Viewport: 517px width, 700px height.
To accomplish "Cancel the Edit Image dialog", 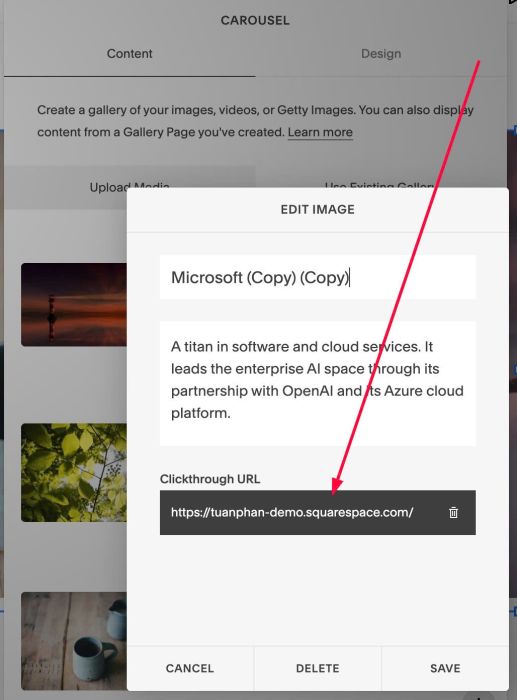I will coord(190,668).
